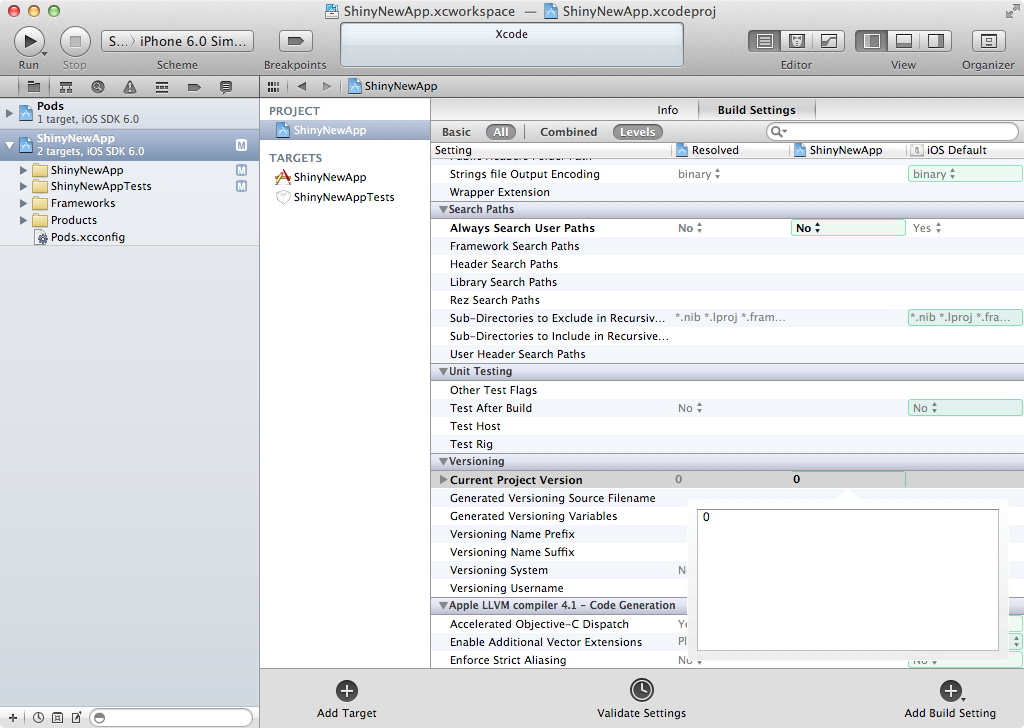The height and width of the screenshot is (728, 1024).
Task: Select the ShinyNewAppTests target
Action: point(344,197)
